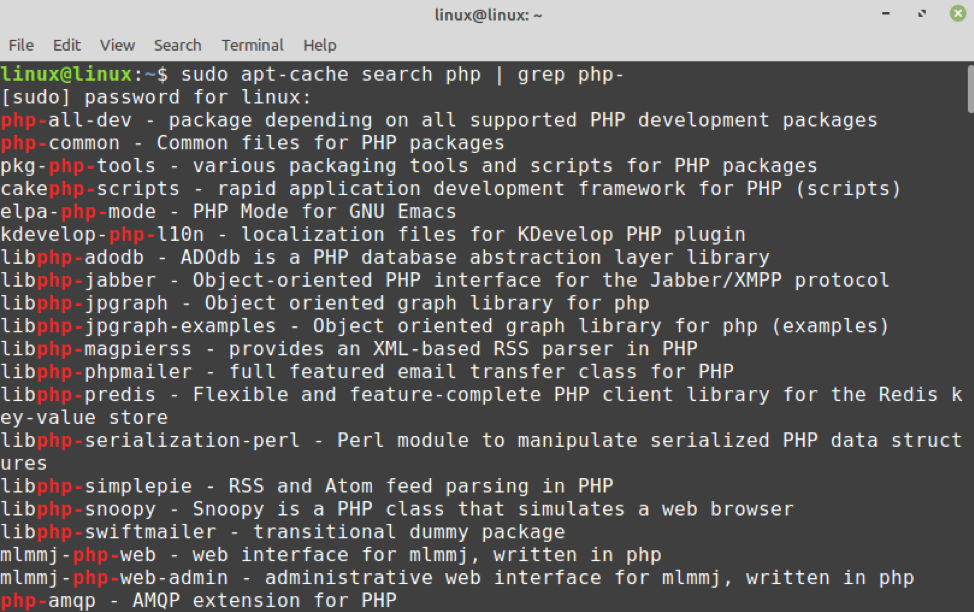Open the View menu

pos(117,45)
